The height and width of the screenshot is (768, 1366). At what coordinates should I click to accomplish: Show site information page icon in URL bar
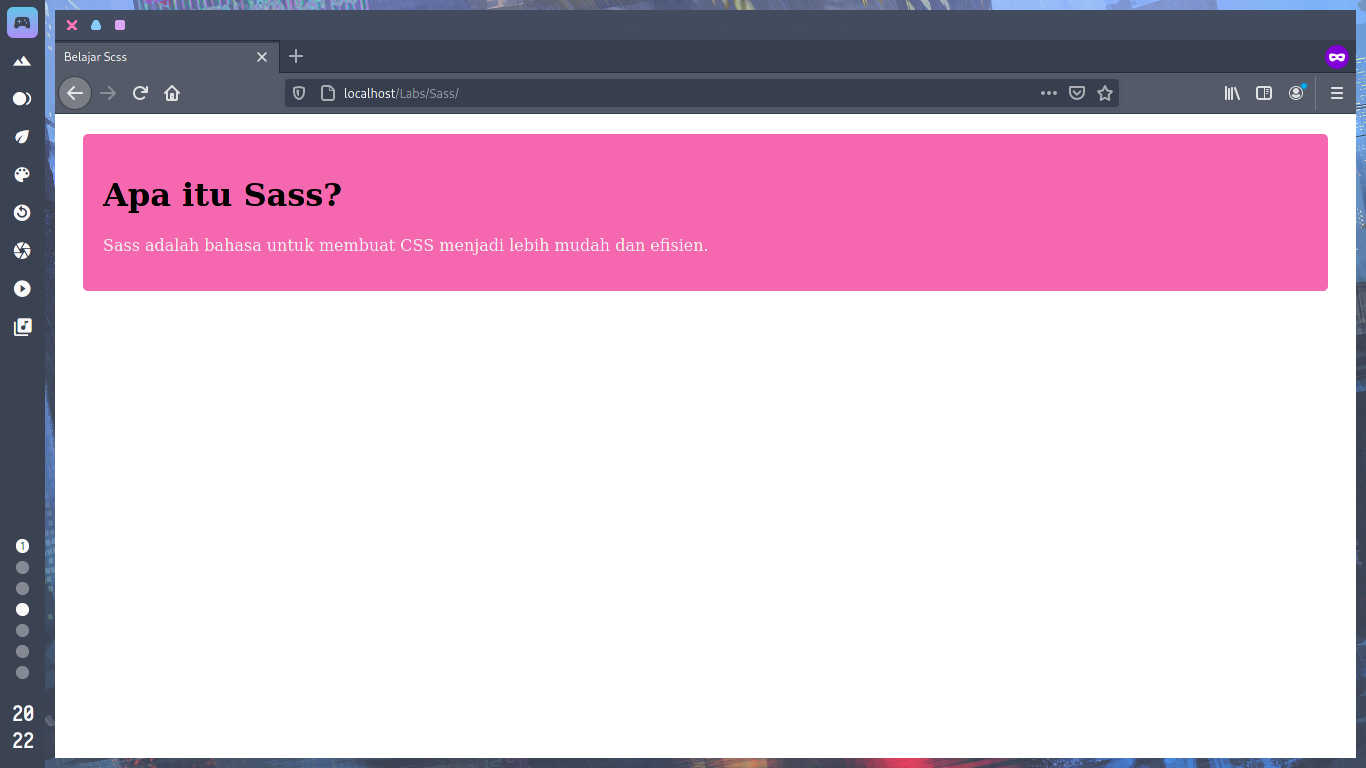coord(326,93)
